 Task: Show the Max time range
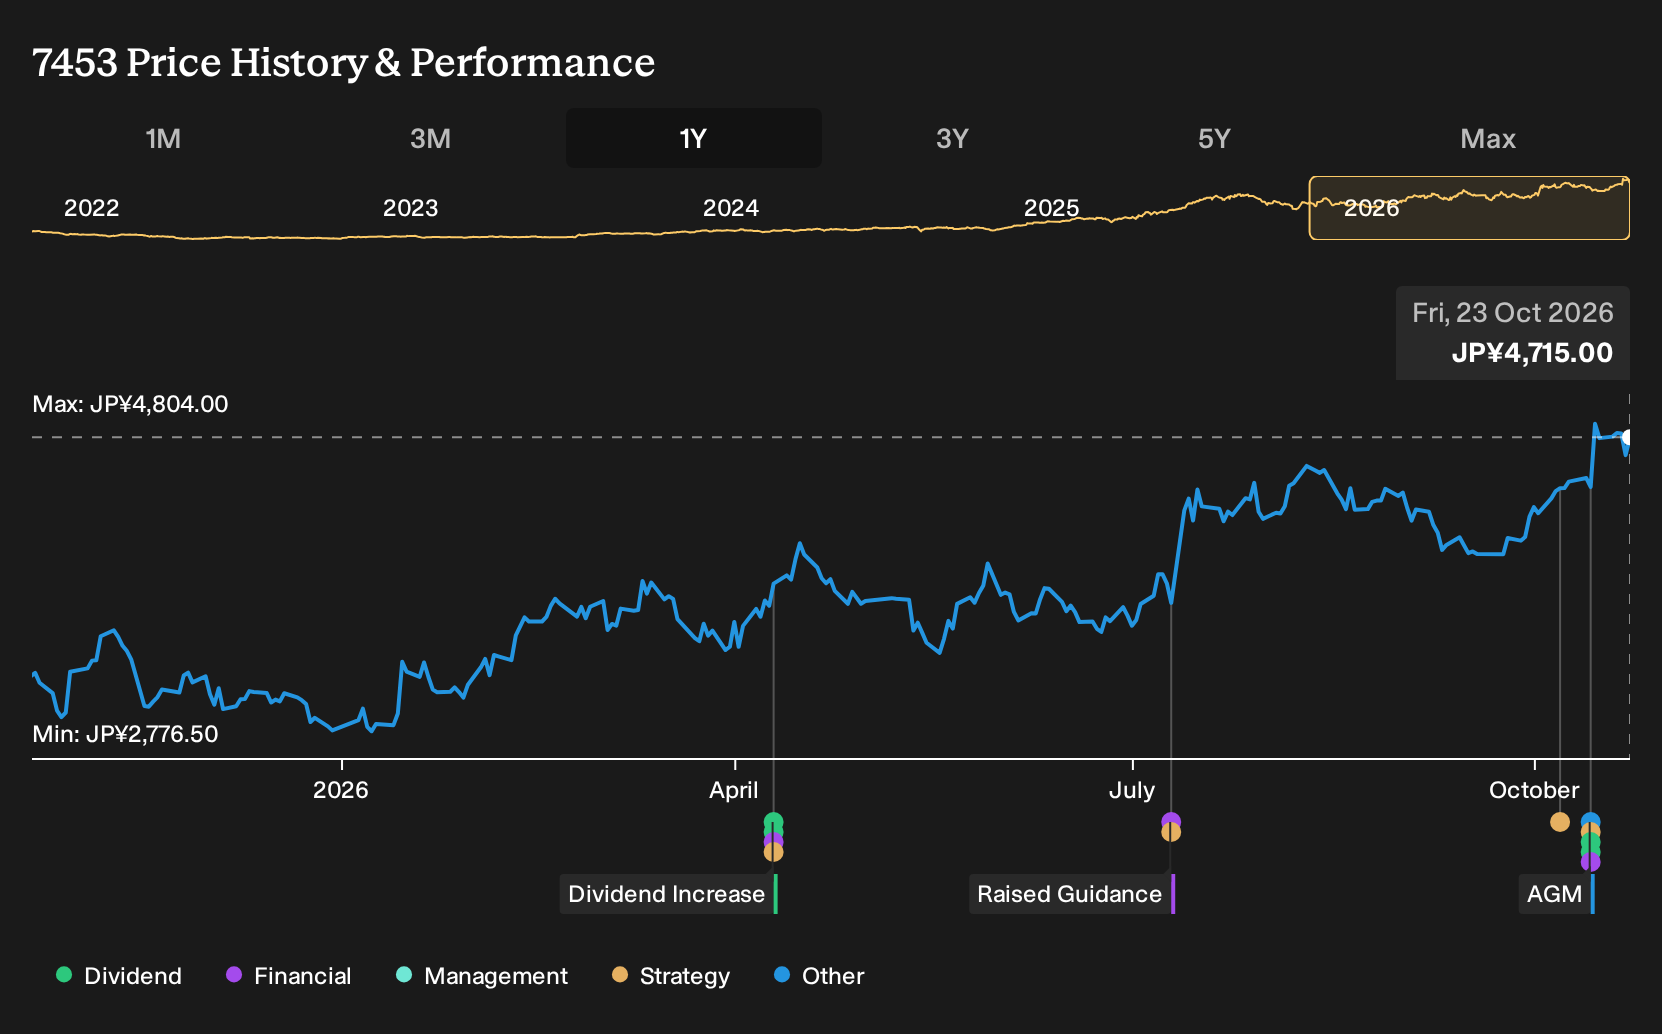(x=1488, y=138)
